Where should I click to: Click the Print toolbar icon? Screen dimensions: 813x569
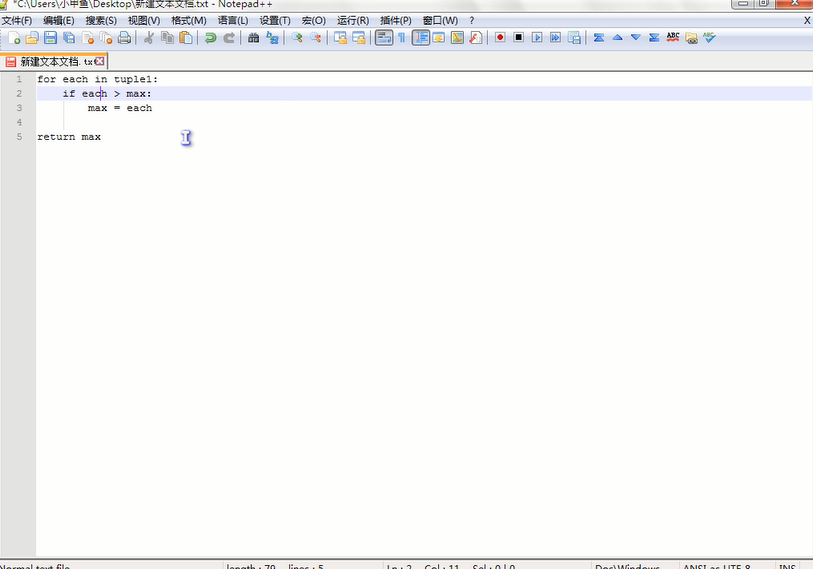[x=124, y=38]
